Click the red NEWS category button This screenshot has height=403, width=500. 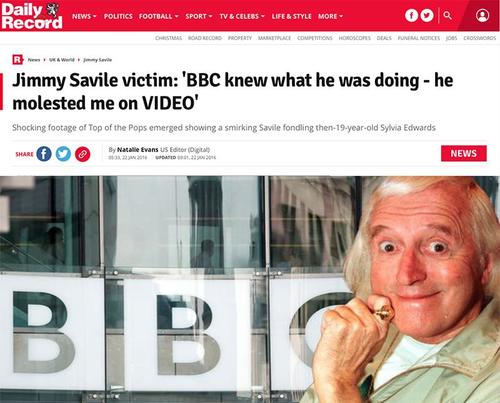464,153
